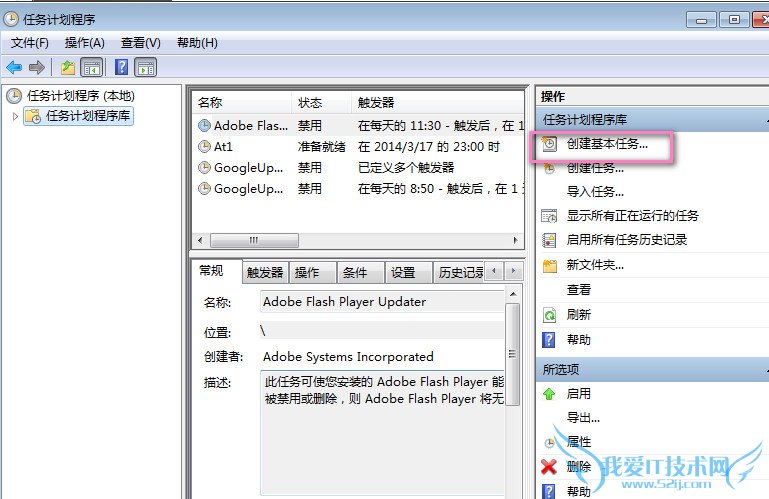The height and width of the screenshot is (499, 769).
Task: Click the 属性 link under 所选项
Action: [x=579, y=442]
